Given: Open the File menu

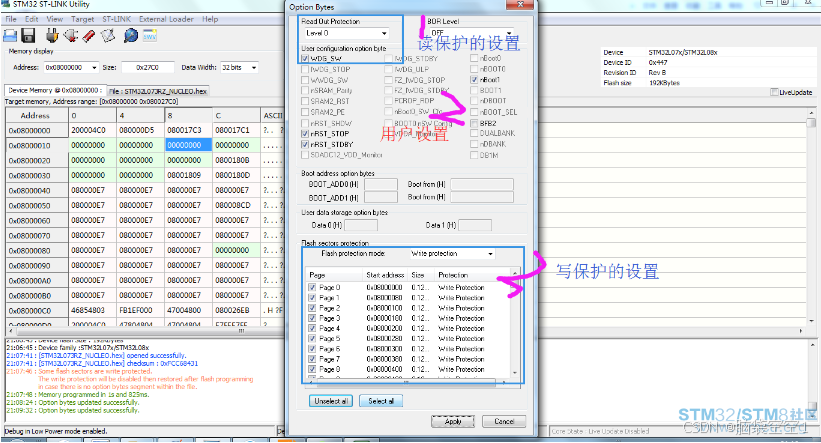Looking at the screenshot, I should (11, 19).
